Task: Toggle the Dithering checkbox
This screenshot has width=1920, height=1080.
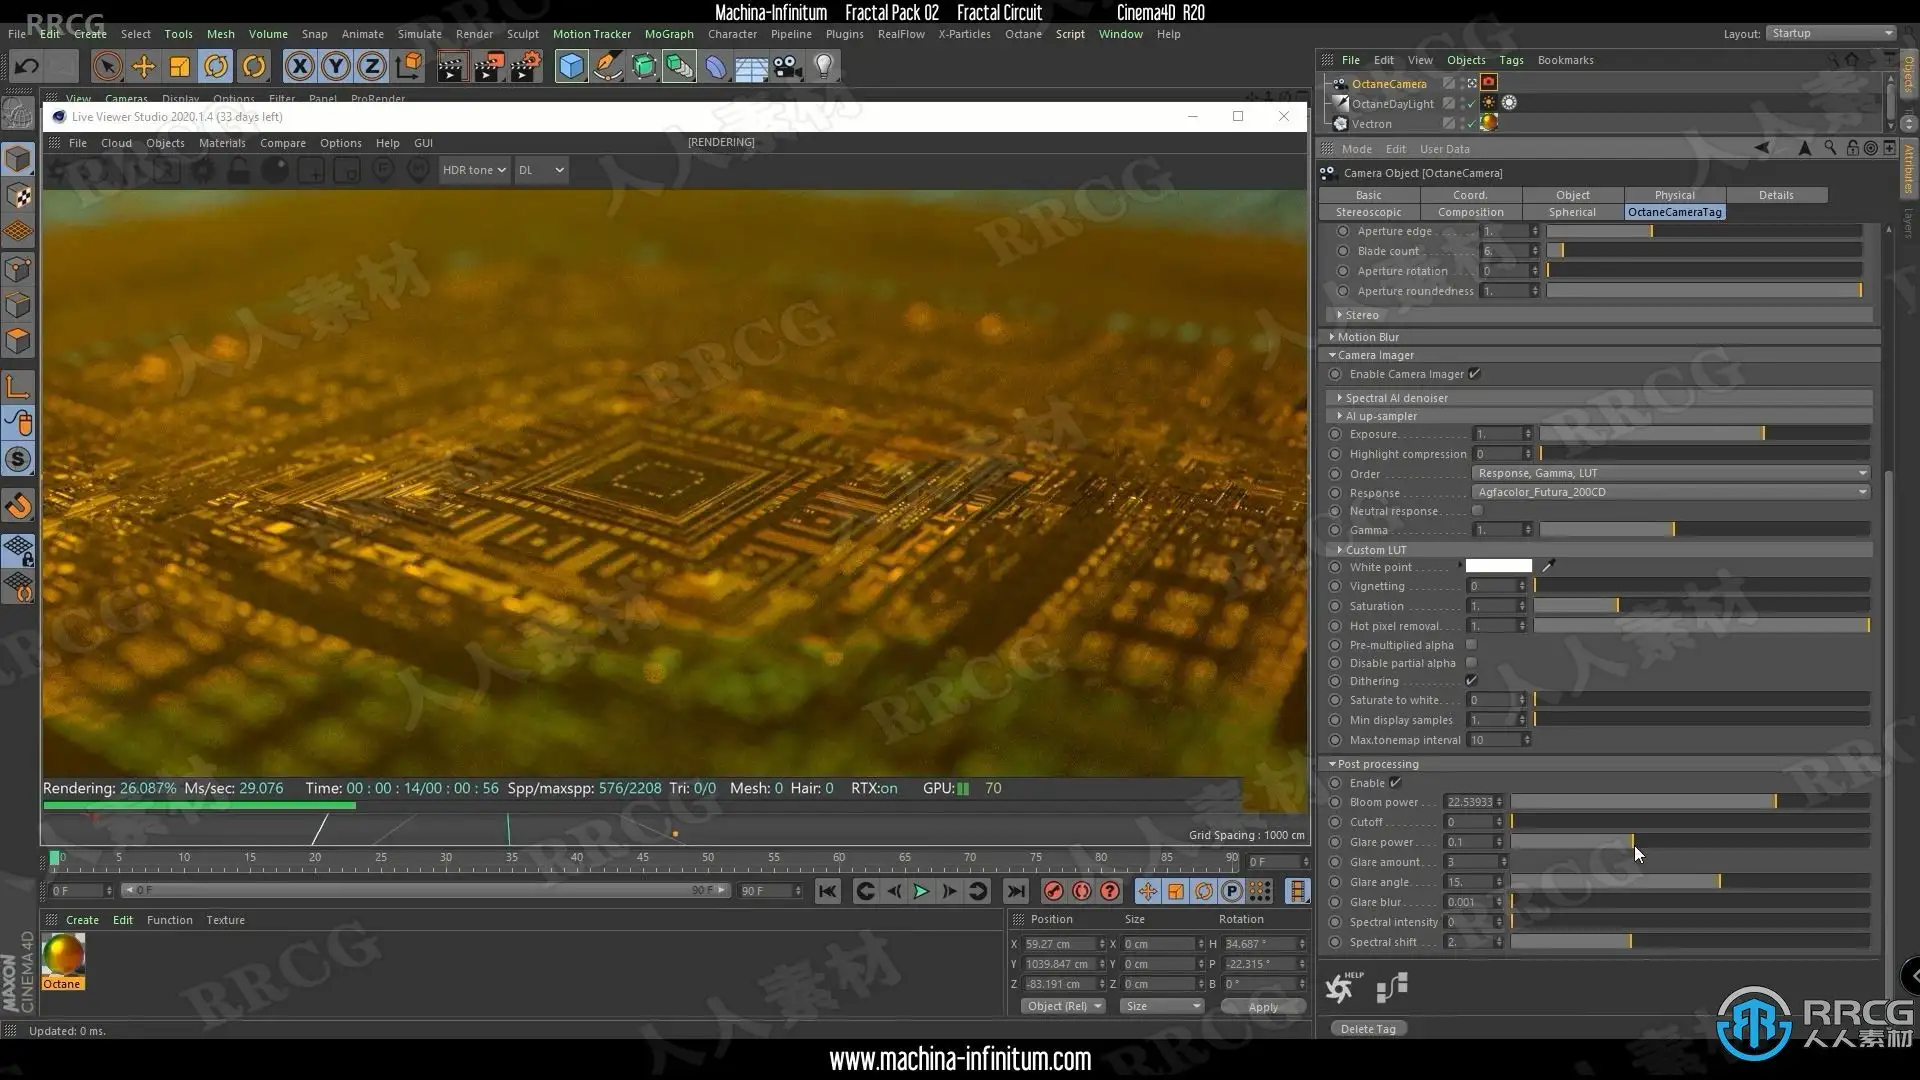Action: 1471,681
